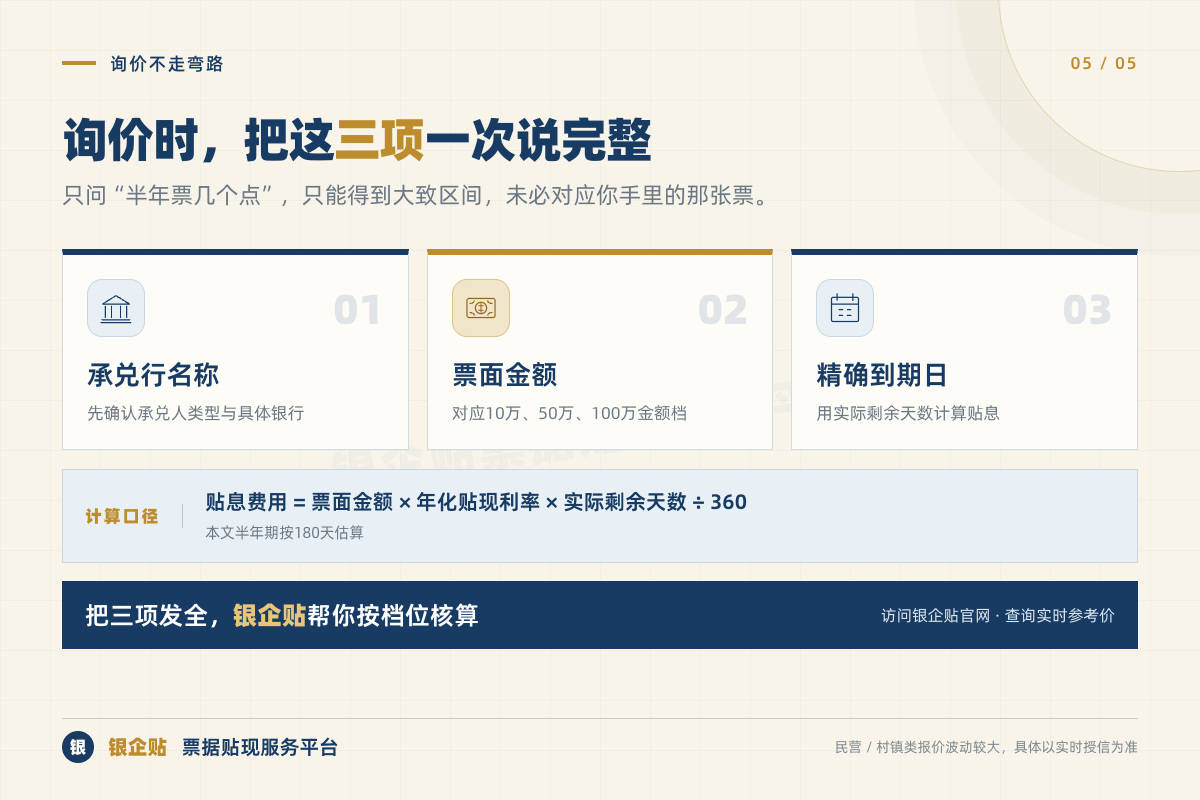Viewport: 1200px width, 800px height.
Task: Click the text 用实际剩余天数计算贴息
Action: coord(908,413)
